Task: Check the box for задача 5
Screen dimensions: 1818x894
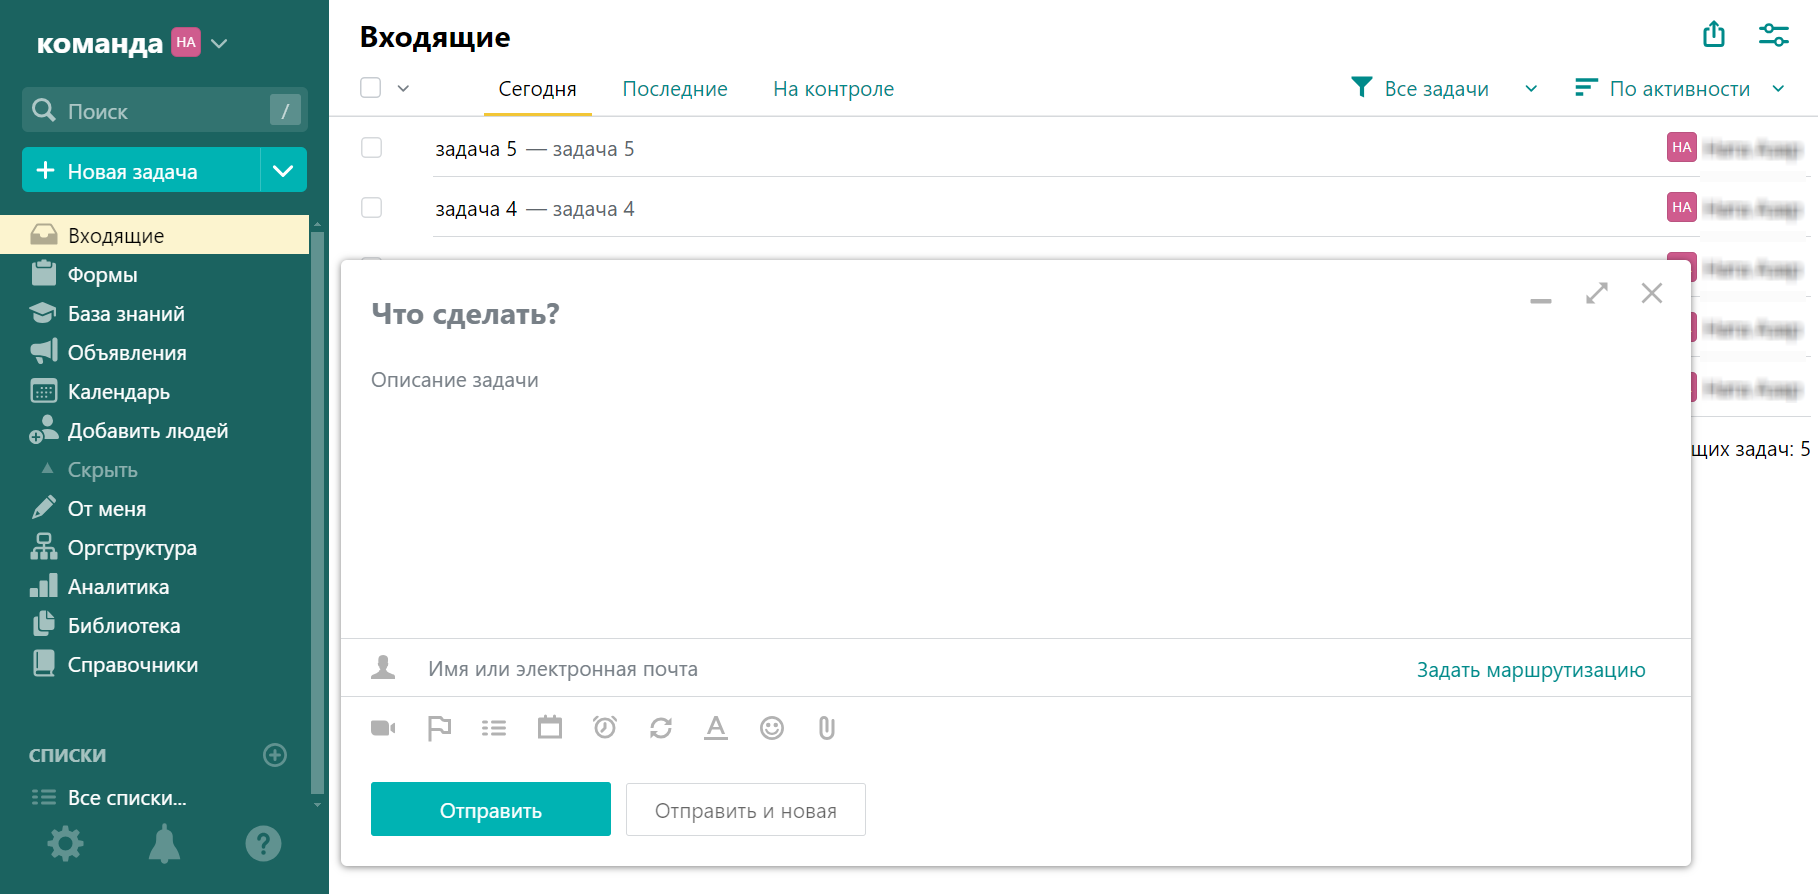Action: pyautogui.click(x=372, y=148)
